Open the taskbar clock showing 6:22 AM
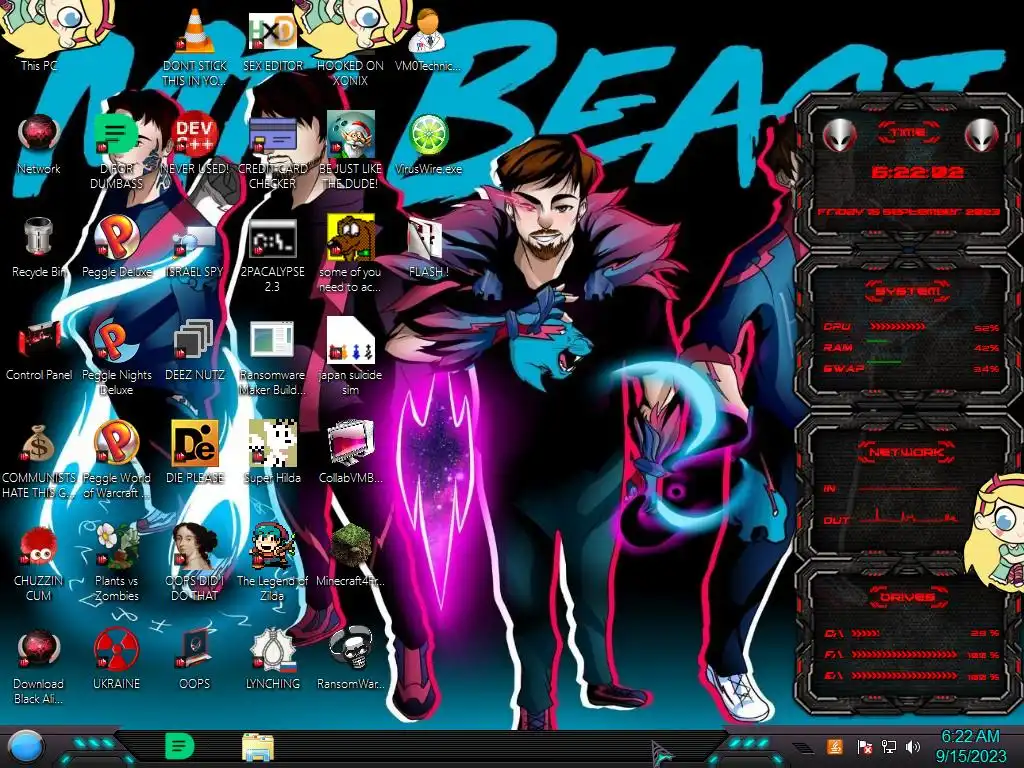 click(x=970, y=746)
